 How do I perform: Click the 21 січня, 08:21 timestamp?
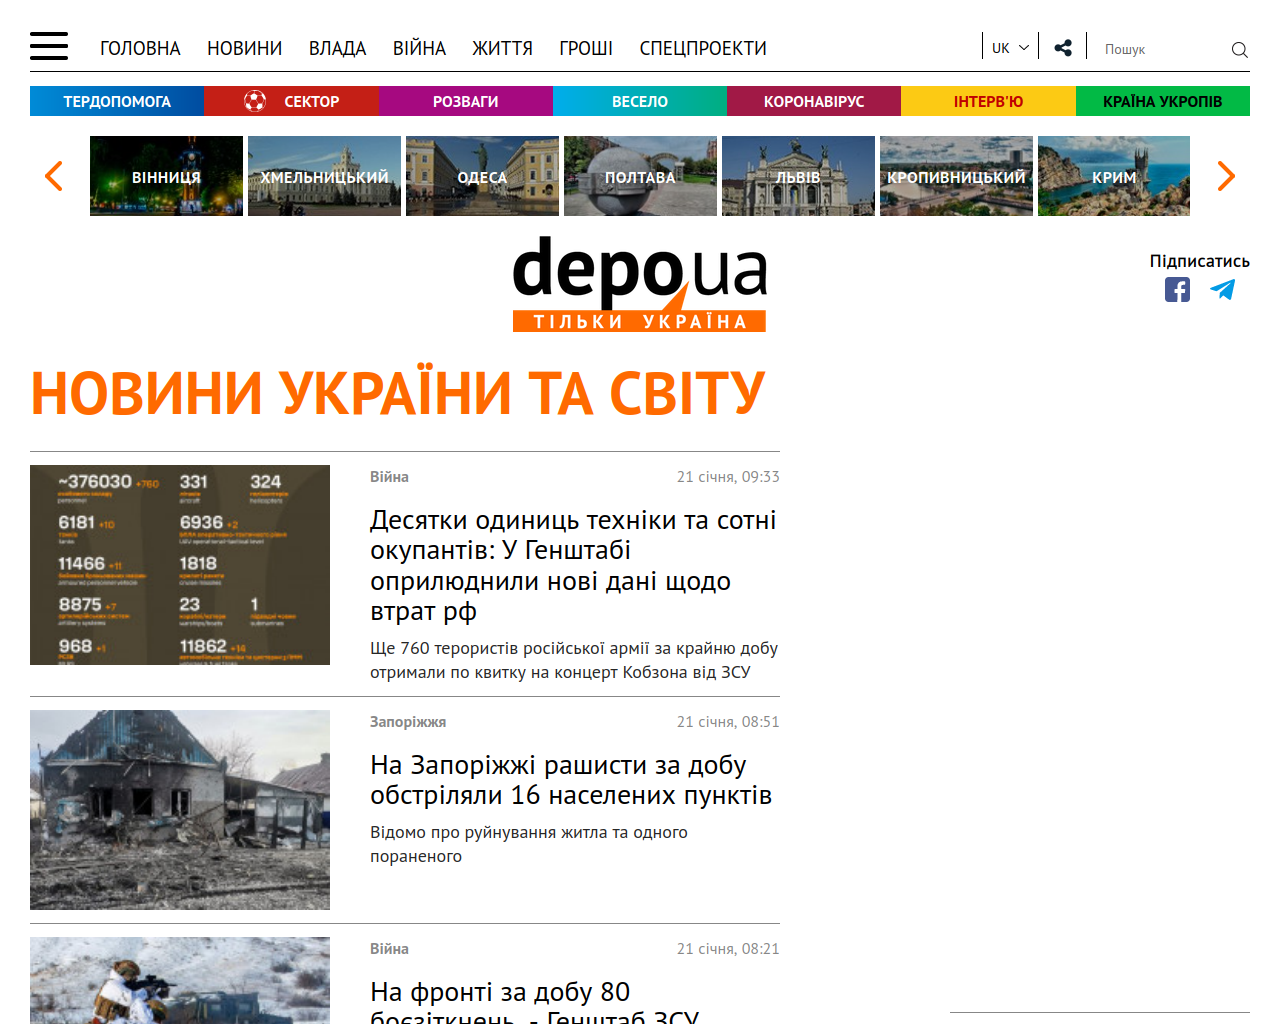(728, 949)
